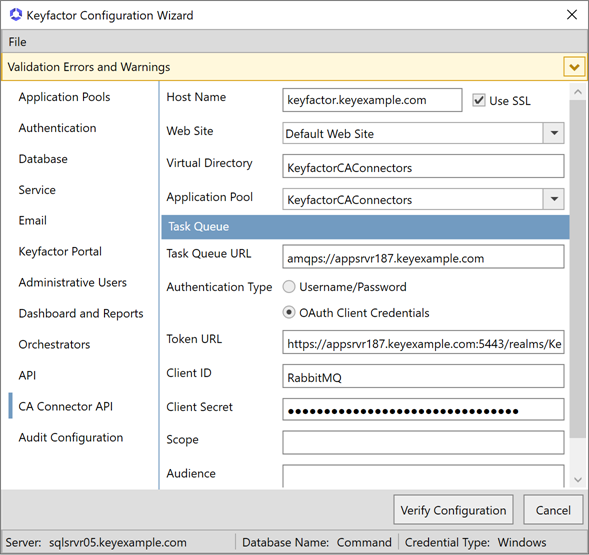Click into the Task Queue URL field
The height and width of the screenshot is (555, 589).
pos(423,257)
